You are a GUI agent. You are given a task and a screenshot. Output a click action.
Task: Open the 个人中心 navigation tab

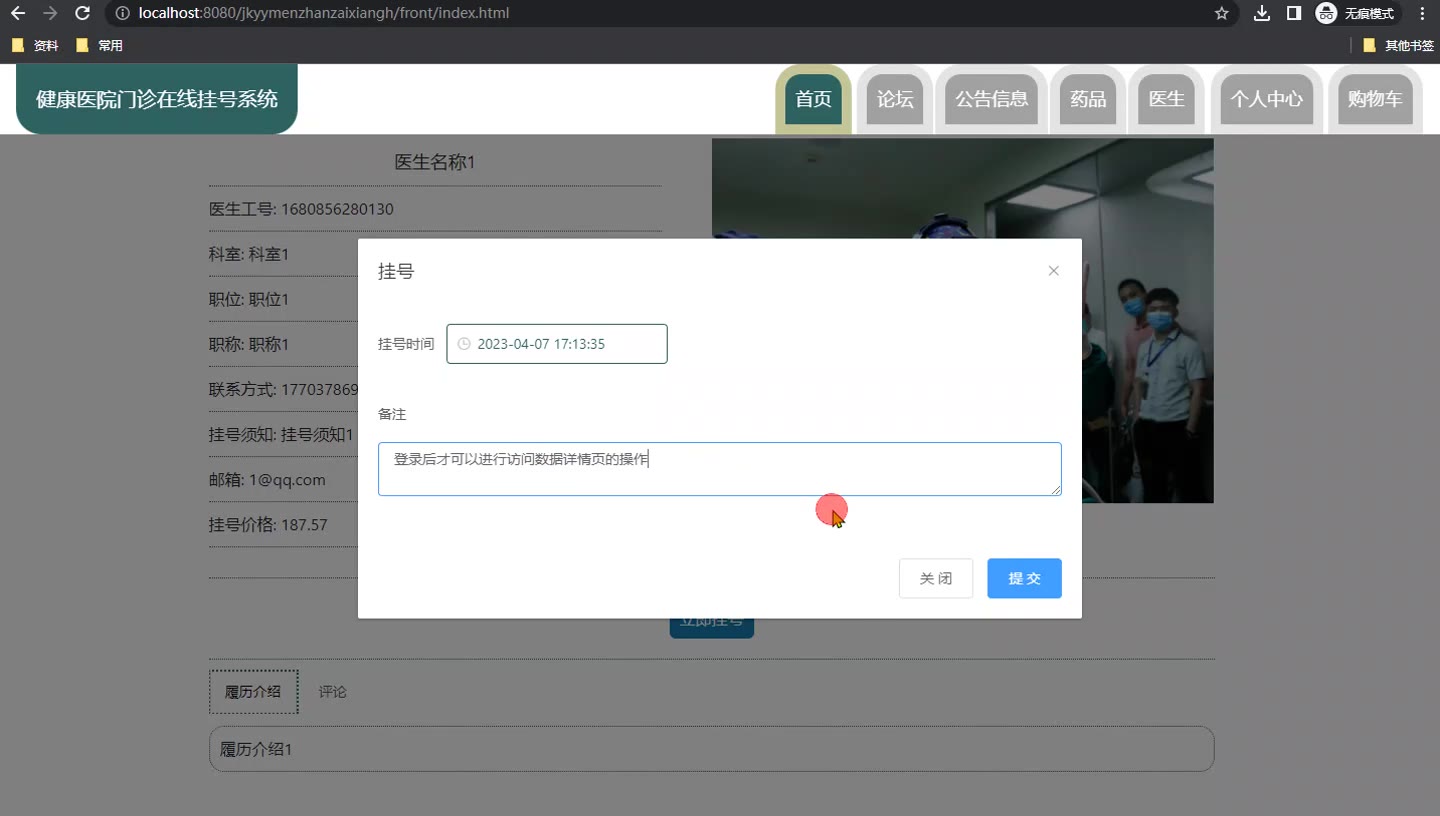point(1266,99)
